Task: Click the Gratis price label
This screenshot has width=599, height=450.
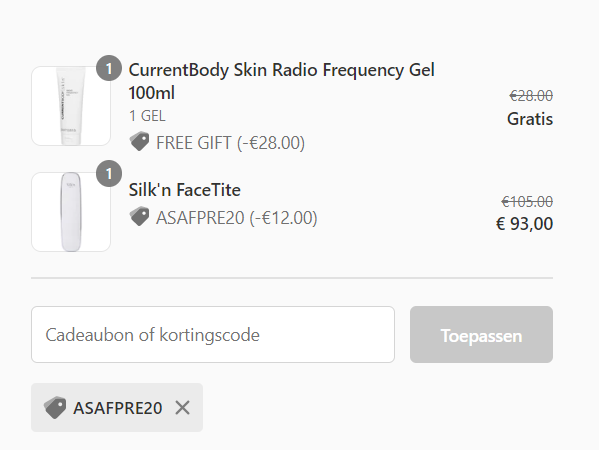Action: 530,119
